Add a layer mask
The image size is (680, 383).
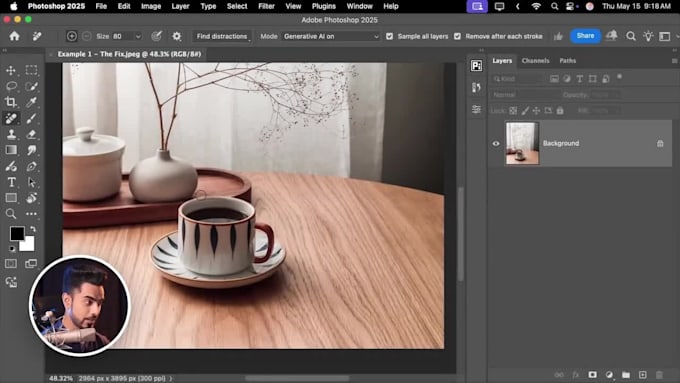pos(592,375)
